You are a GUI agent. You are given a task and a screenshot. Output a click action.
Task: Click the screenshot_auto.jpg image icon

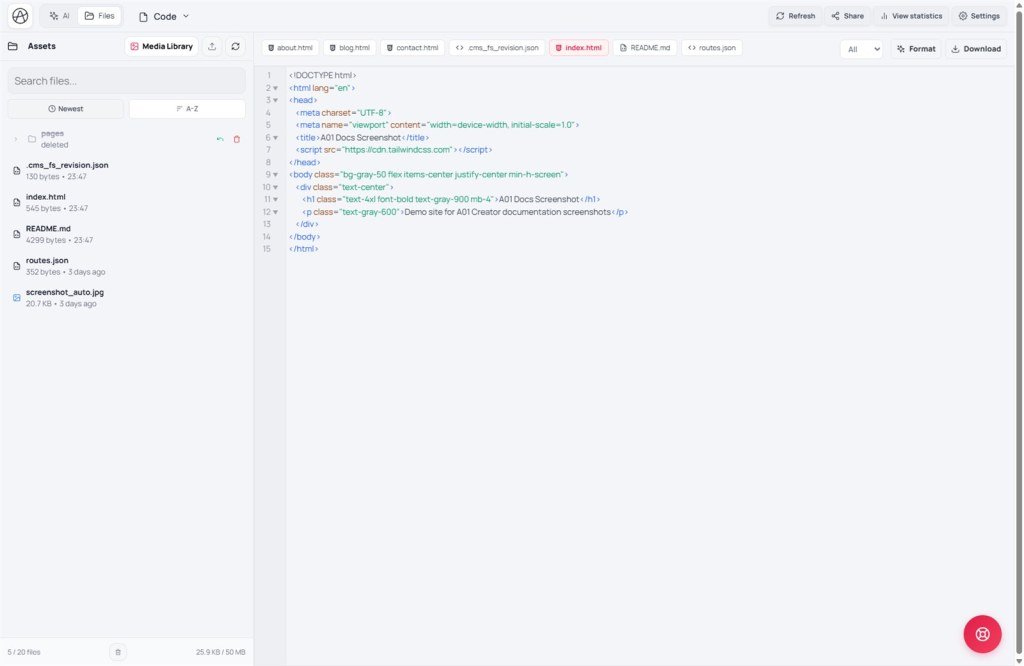pyautogui.click(x=16, y=298)
